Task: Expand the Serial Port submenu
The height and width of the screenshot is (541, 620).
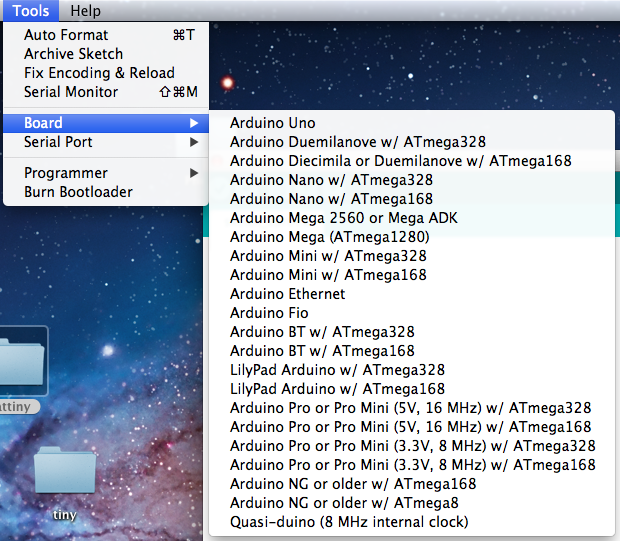Action: (x=106, y=142)
